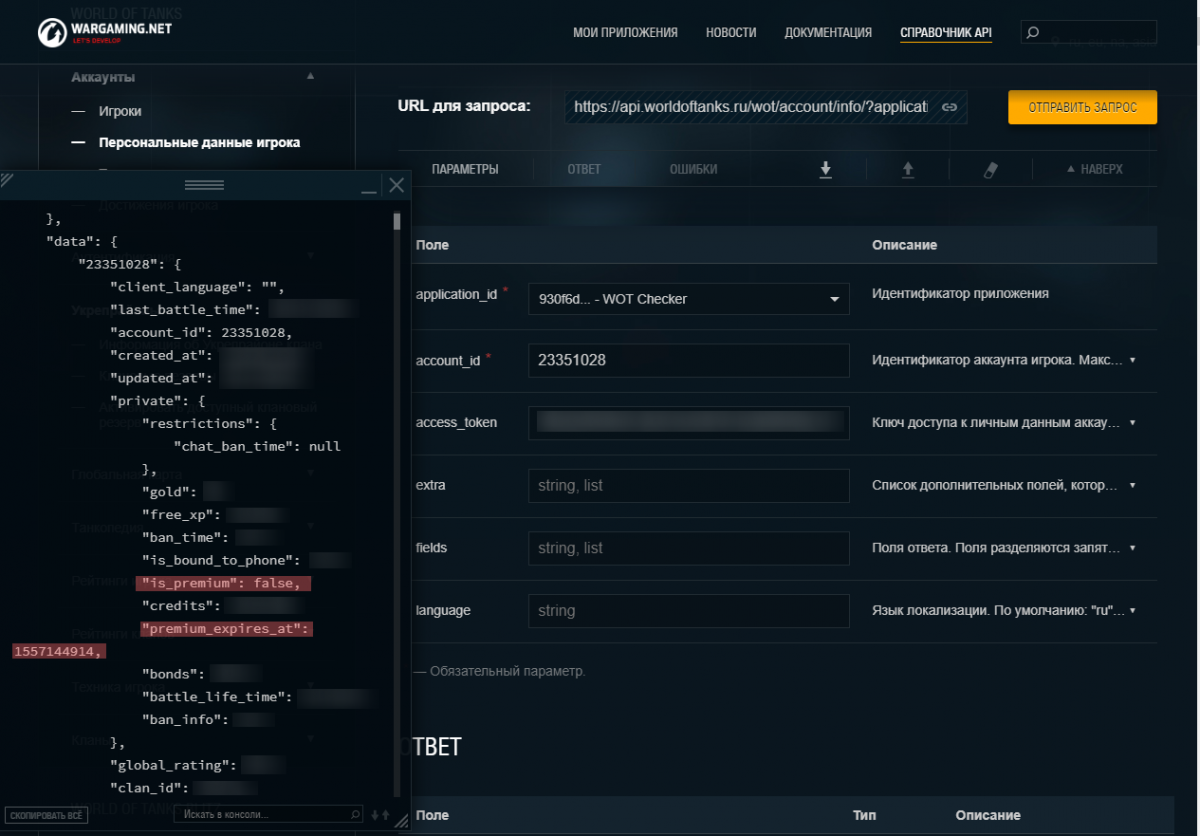Switch to the Ошибки tab
The height and width of the screenshot is (836, 1200).
pyautogui.click(x=693, y=169)
